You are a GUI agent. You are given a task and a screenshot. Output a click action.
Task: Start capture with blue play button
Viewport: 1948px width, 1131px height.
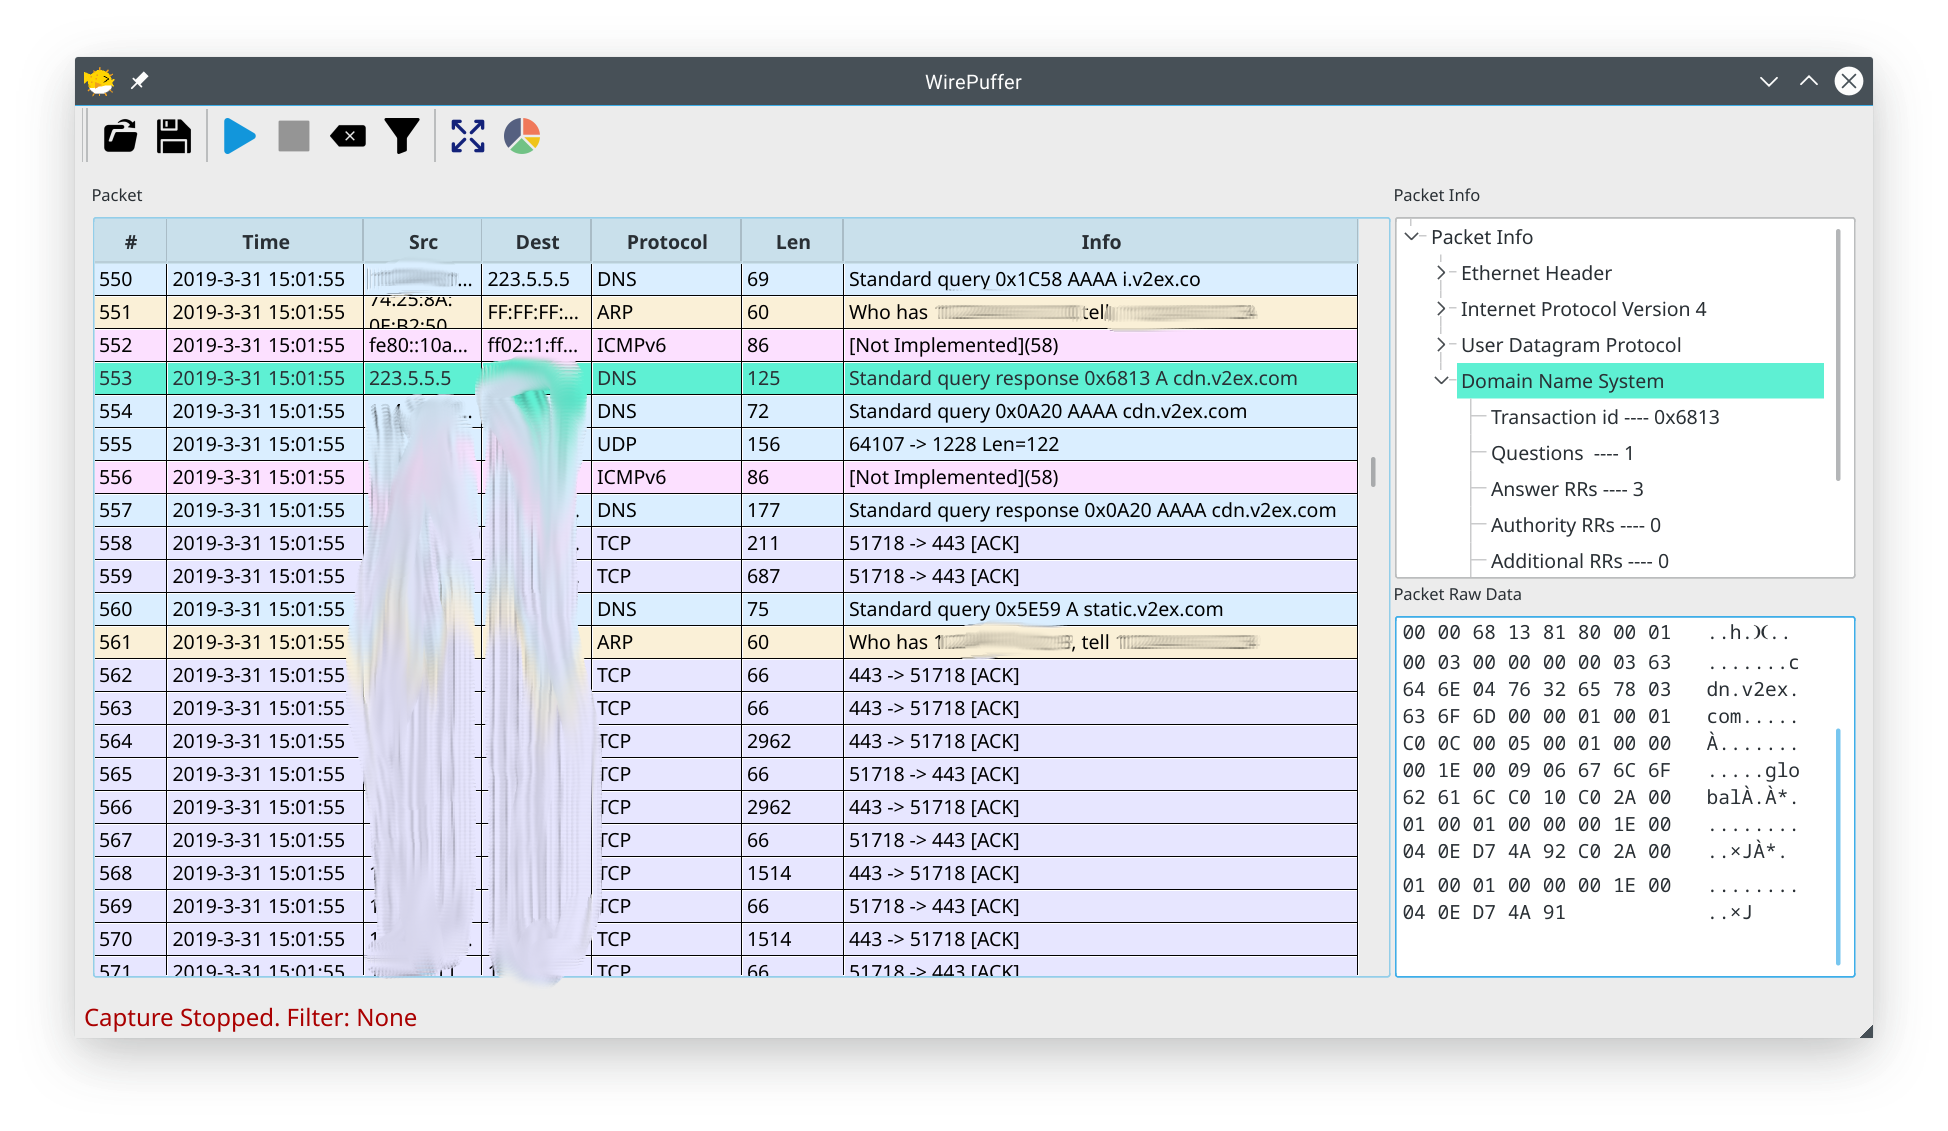tap(239, 136)
